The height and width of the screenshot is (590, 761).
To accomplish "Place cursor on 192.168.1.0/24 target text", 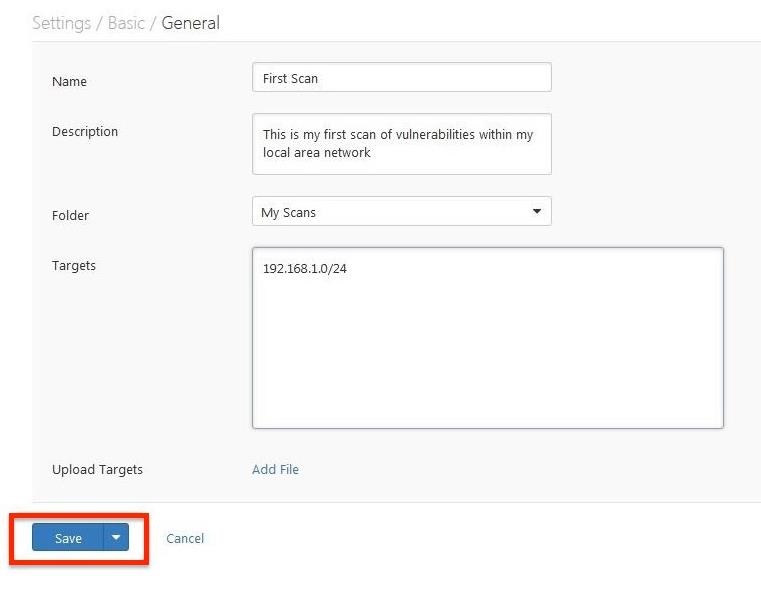I will [304, 269].
